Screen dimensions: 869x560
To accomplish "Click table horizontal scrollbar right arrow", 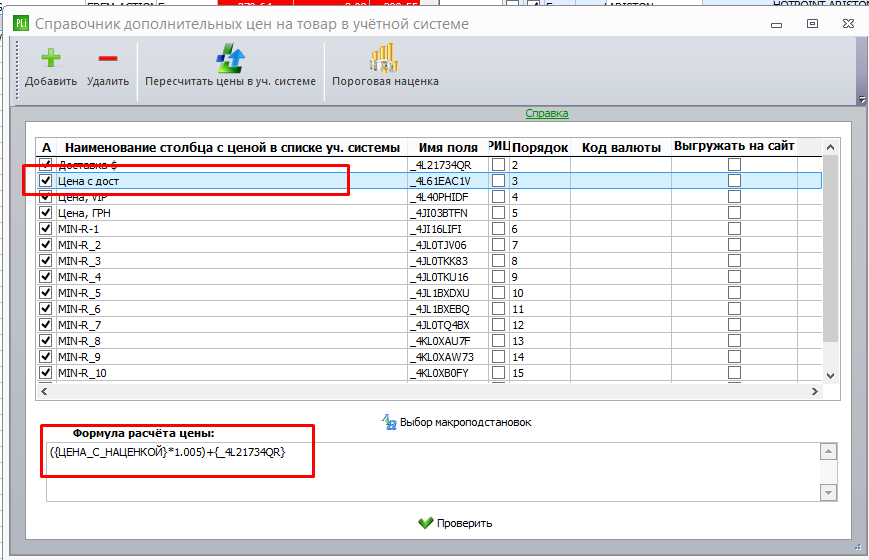I will click(815, 391).
